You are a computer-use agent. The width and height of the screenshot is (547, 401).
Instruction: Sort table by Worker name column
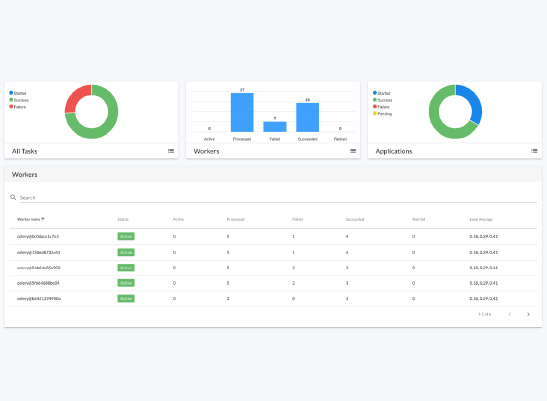pos(29,219)
